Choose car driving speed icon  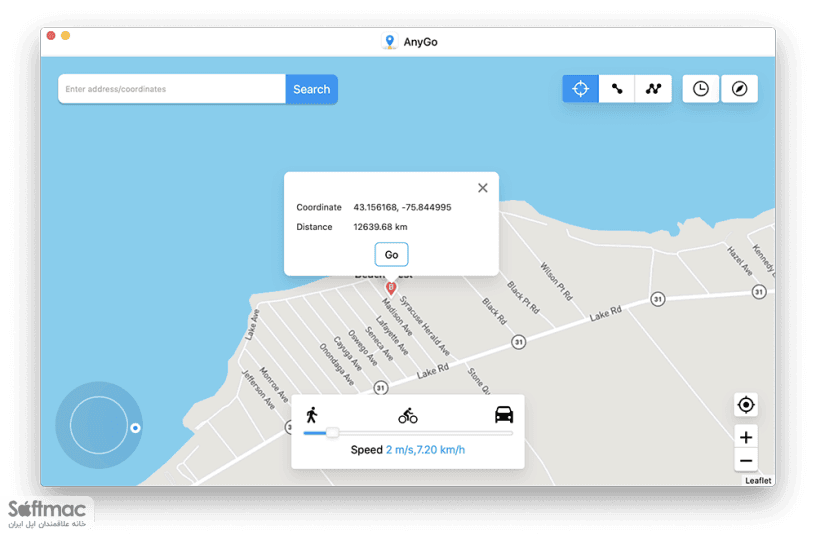(504, 415)
